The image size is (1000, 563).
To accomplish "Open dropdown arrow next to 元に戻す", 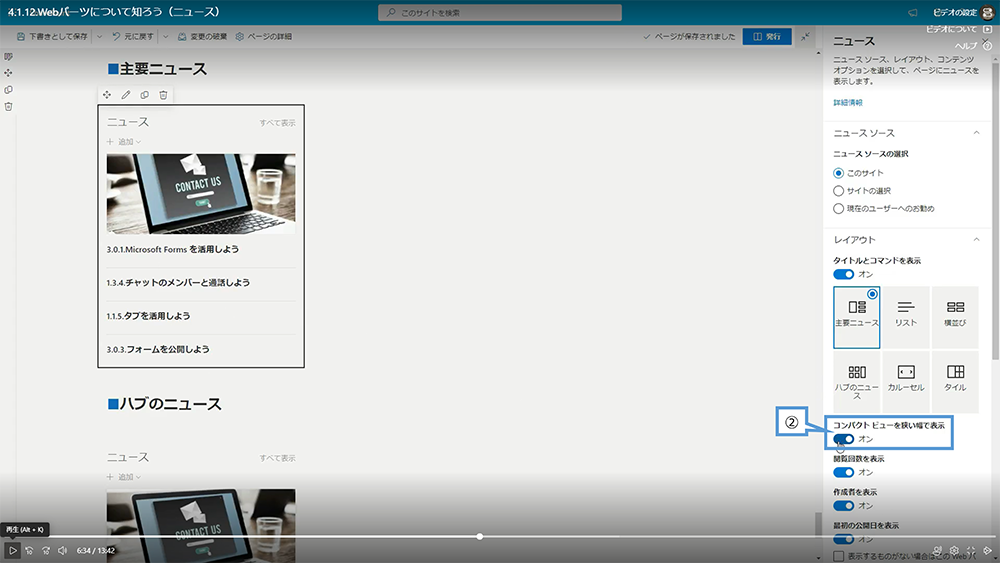I will 166,37.
